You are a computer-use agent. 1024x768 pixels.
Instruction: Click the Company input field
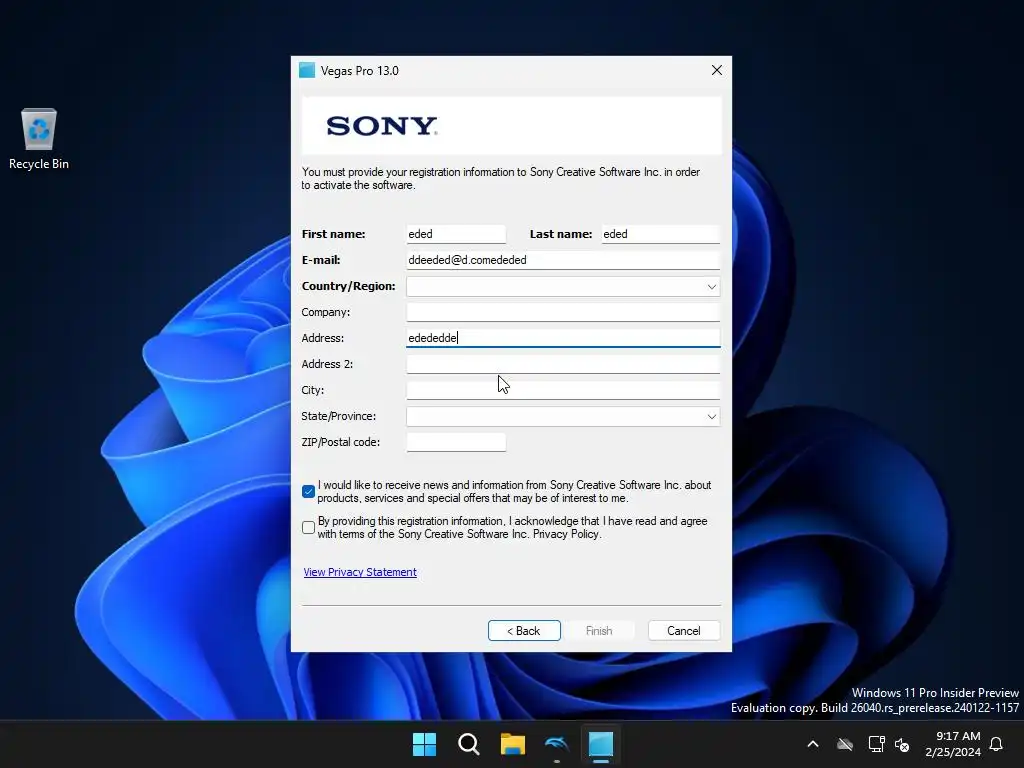[563, 312]
